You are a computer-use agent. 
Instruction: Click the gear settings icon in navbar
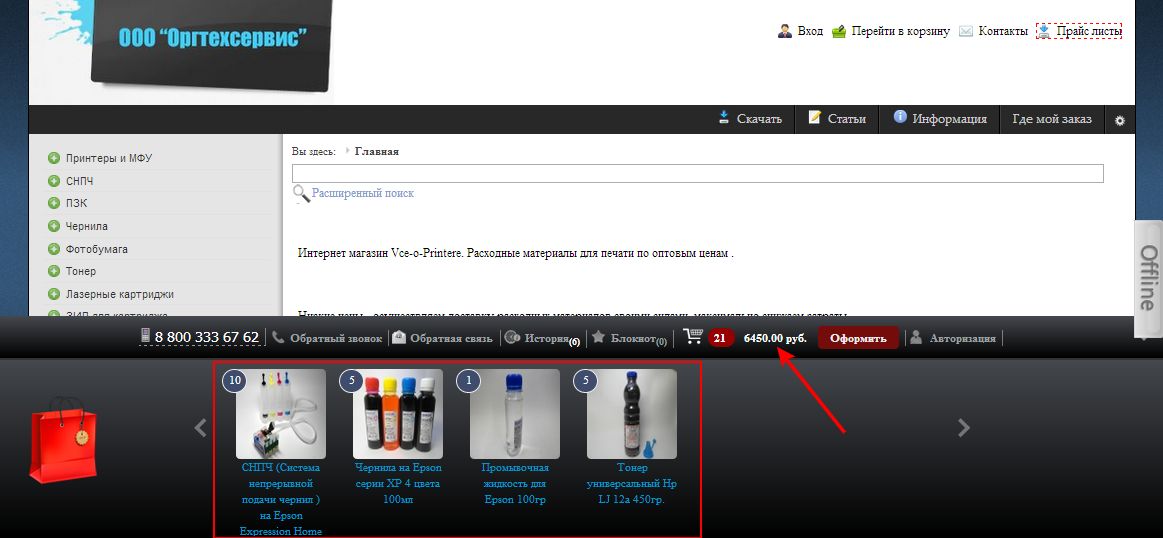(1120, 120)
